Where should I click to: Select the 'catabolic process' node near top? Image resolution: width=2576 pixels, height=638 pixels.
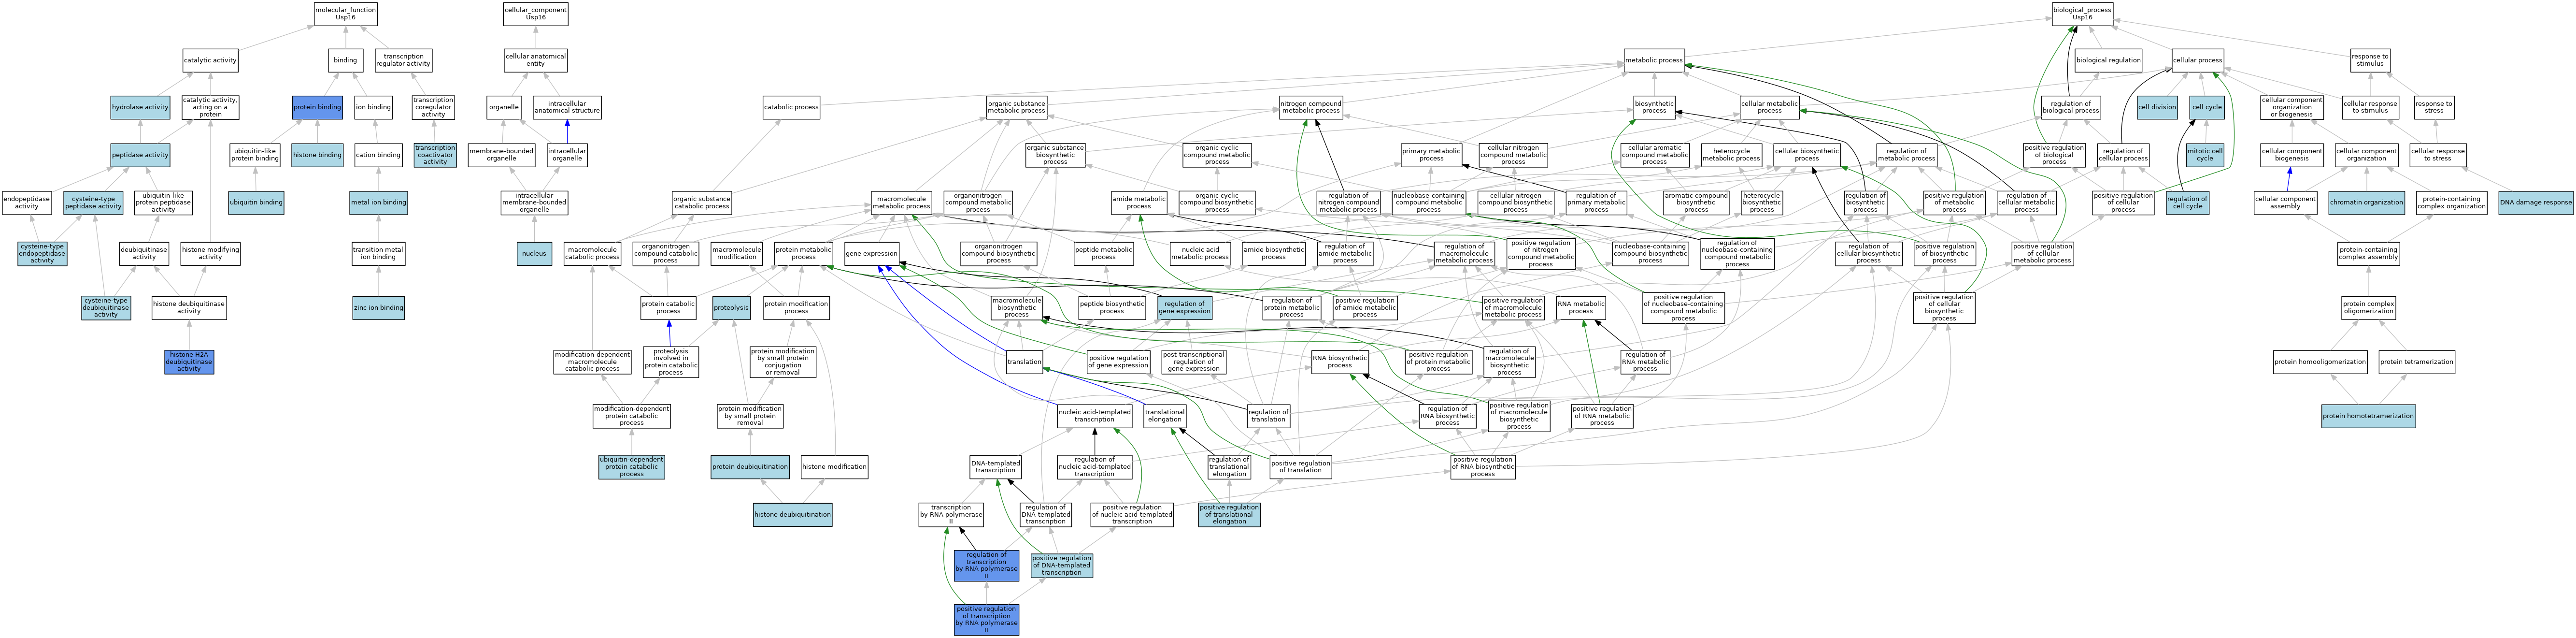[x=791, y=107]
